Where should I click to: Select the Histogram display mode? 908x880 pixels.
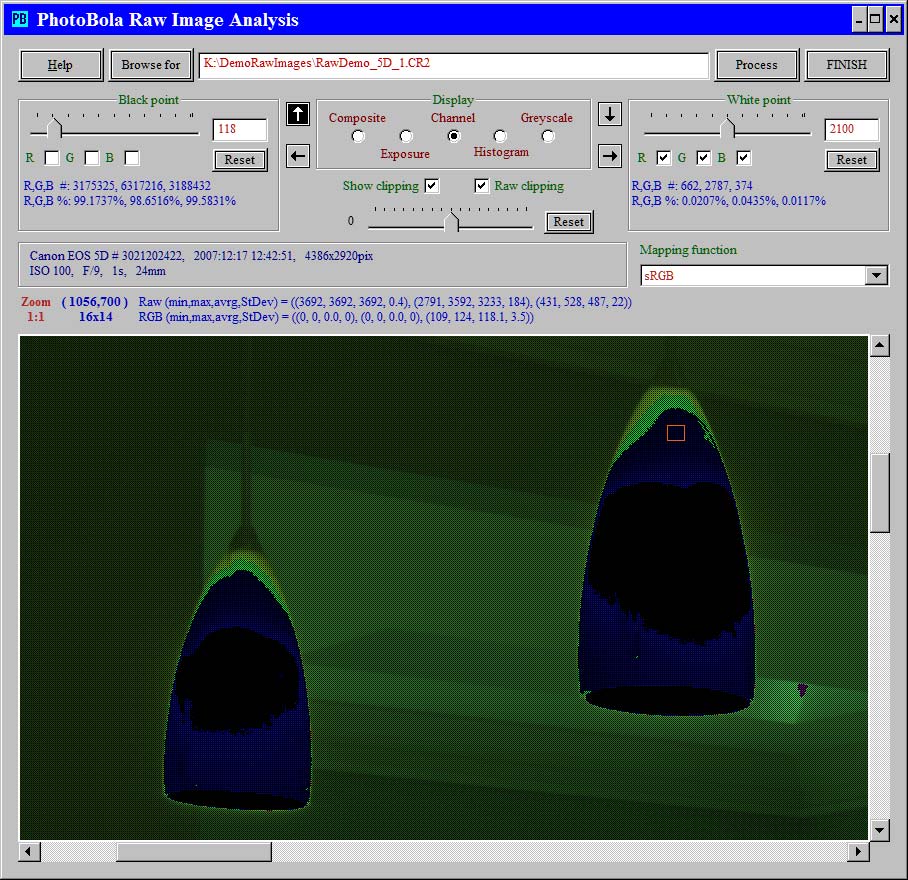click(500, 136)
